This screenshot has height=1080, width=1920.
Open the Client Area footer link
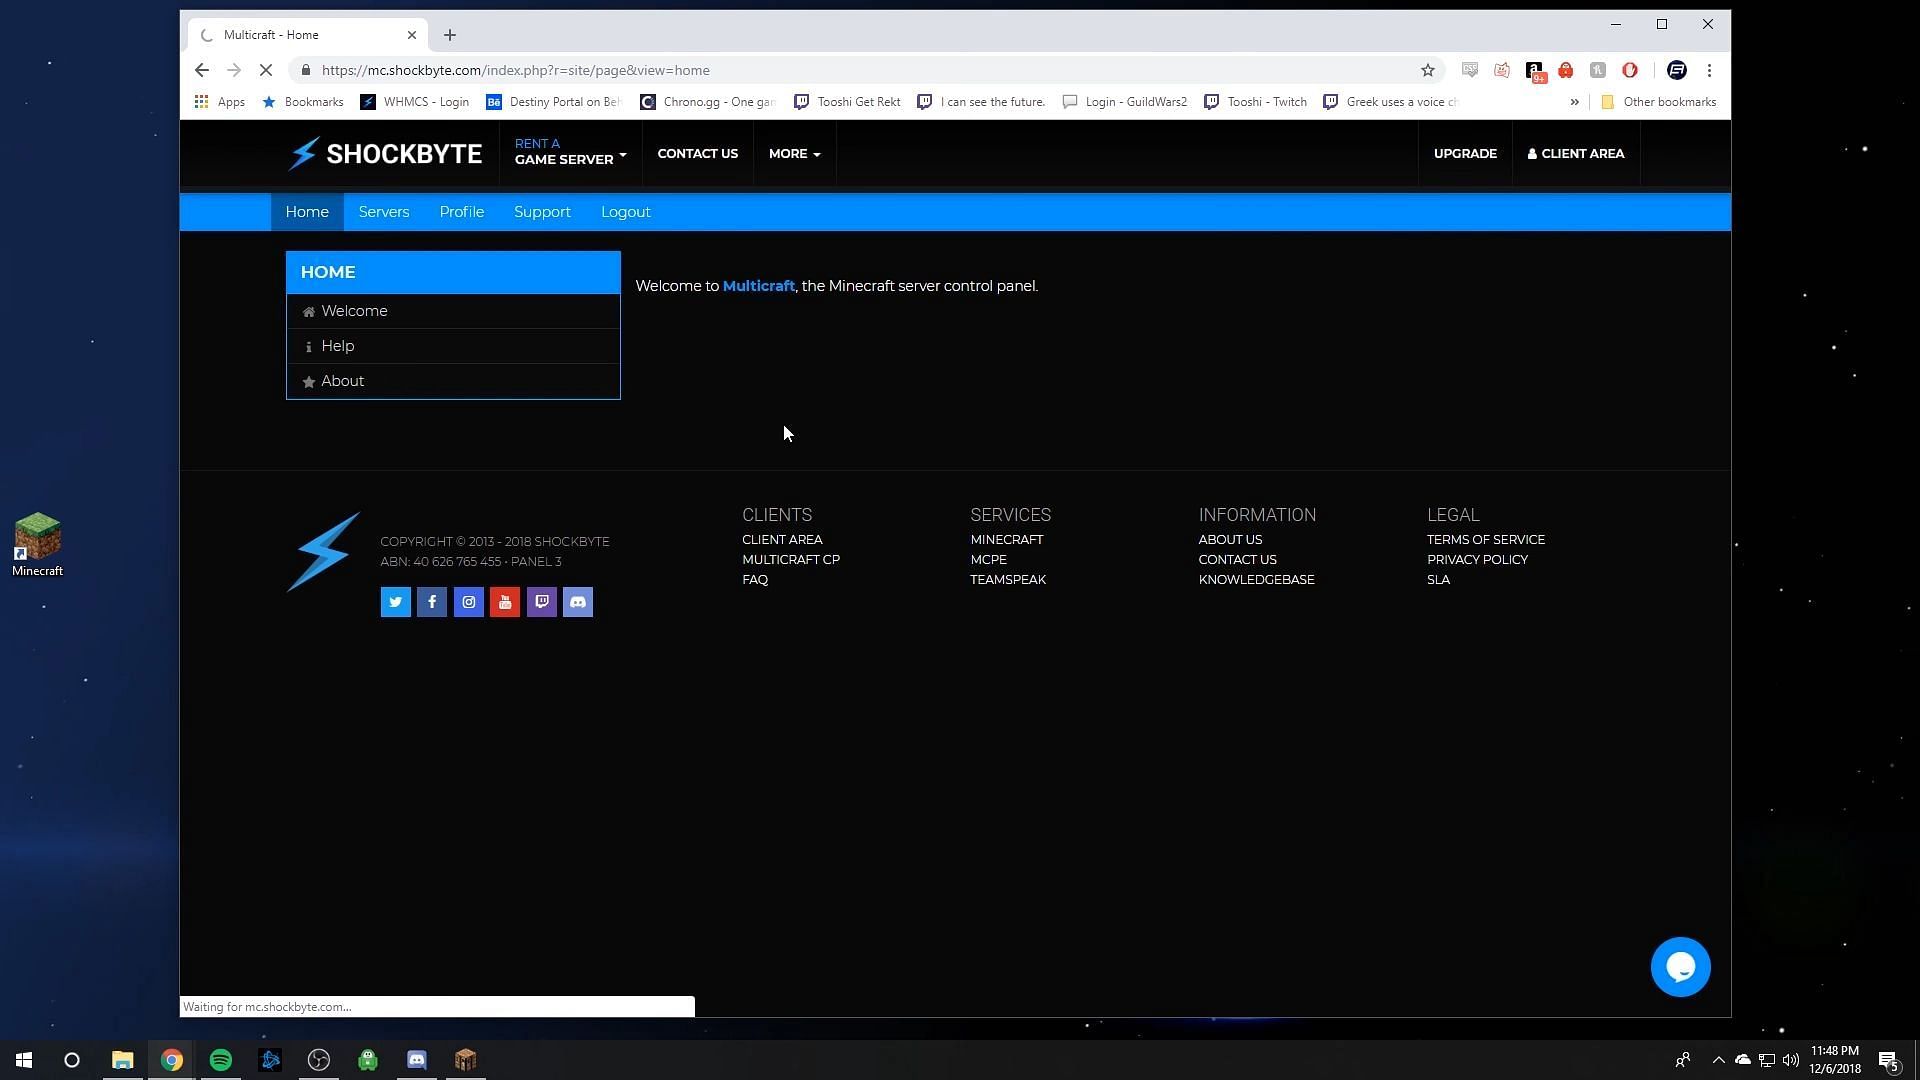782,540
